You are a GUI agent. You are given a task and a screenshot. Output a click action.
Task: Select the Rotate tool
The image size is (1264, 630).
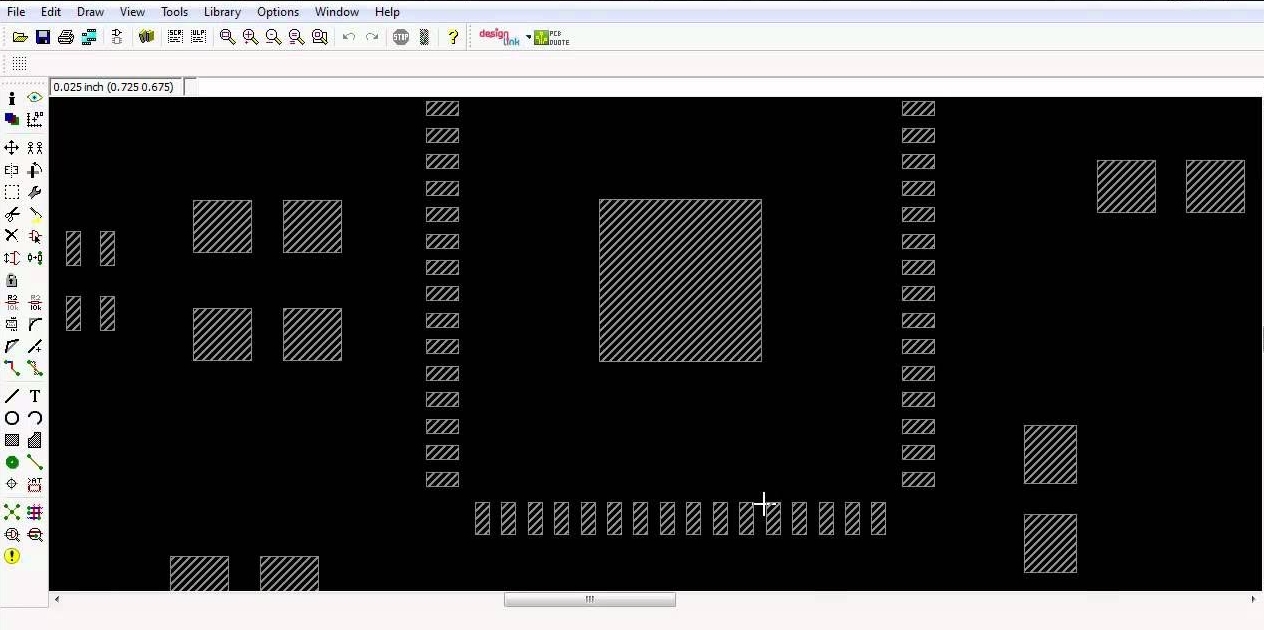click(34, 170)
